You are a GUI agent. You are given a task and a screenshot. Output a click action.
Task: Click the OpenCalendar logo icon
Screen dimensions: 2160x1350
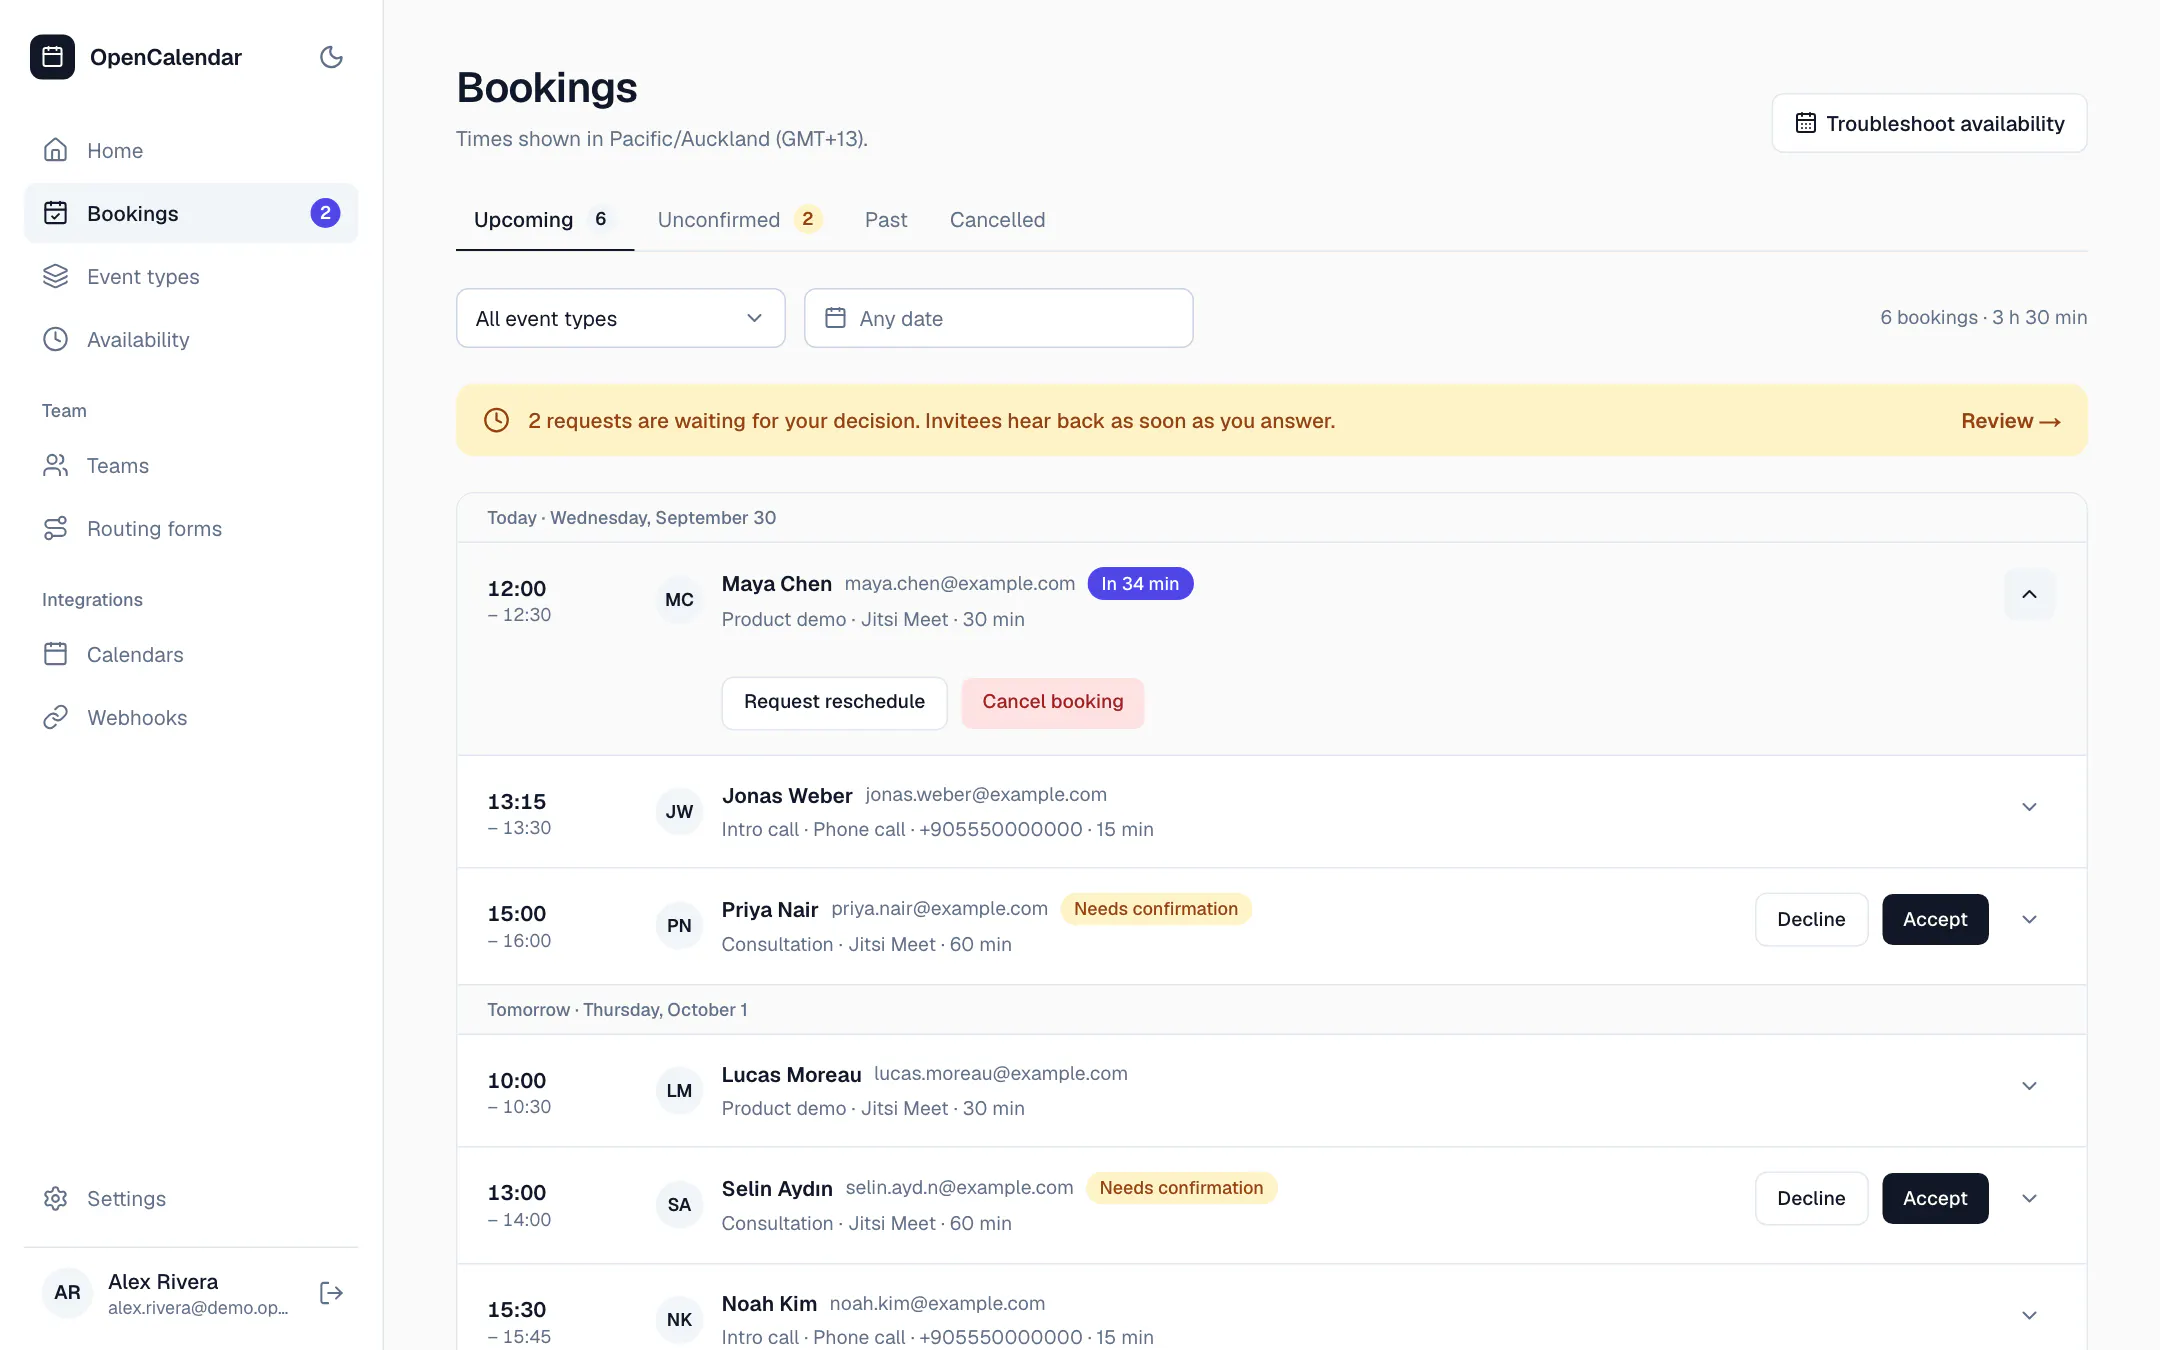pyautogui.click(x=52, y=57)
